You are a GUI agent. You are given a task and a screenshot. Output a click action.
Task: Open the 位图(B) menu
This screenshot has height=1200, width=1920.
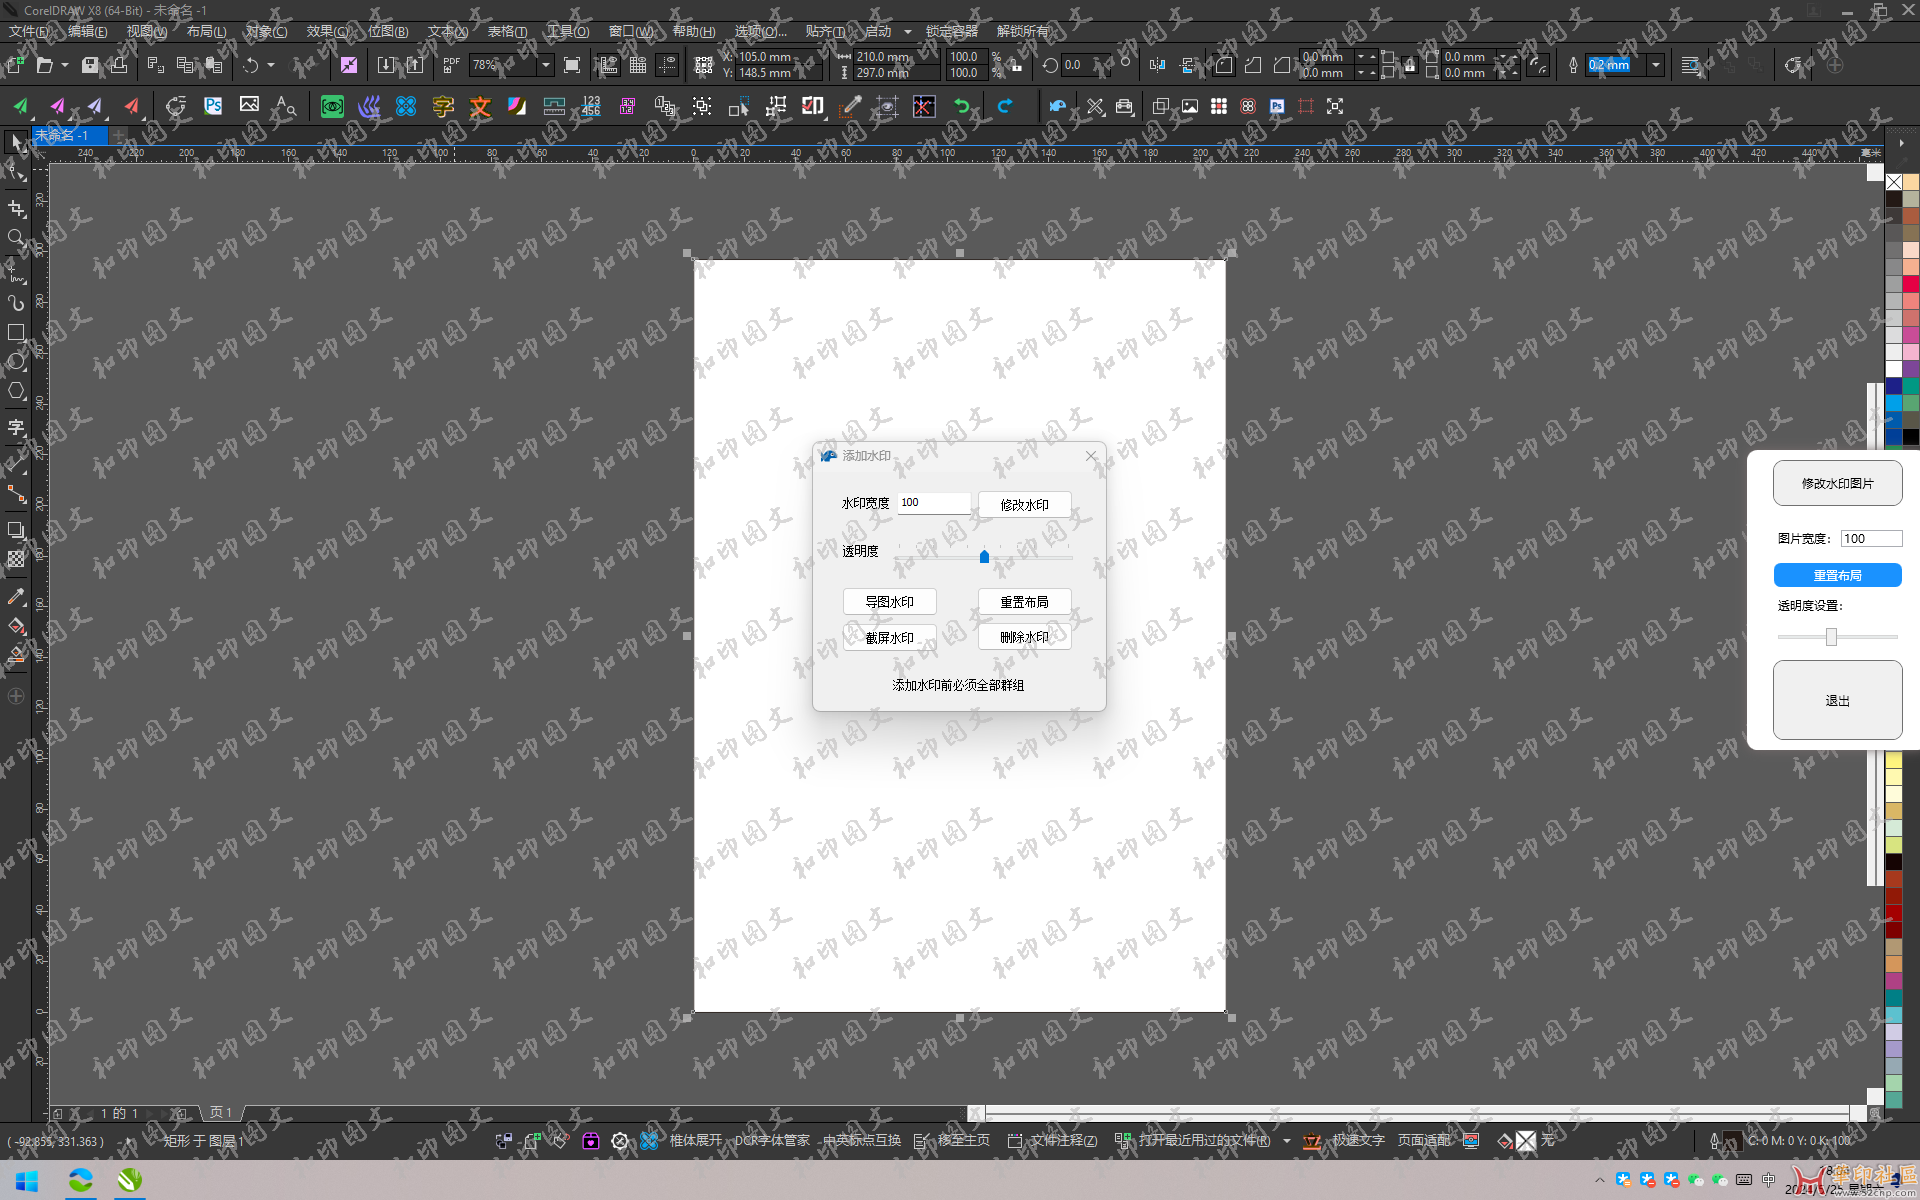click(x=388, y=31)
